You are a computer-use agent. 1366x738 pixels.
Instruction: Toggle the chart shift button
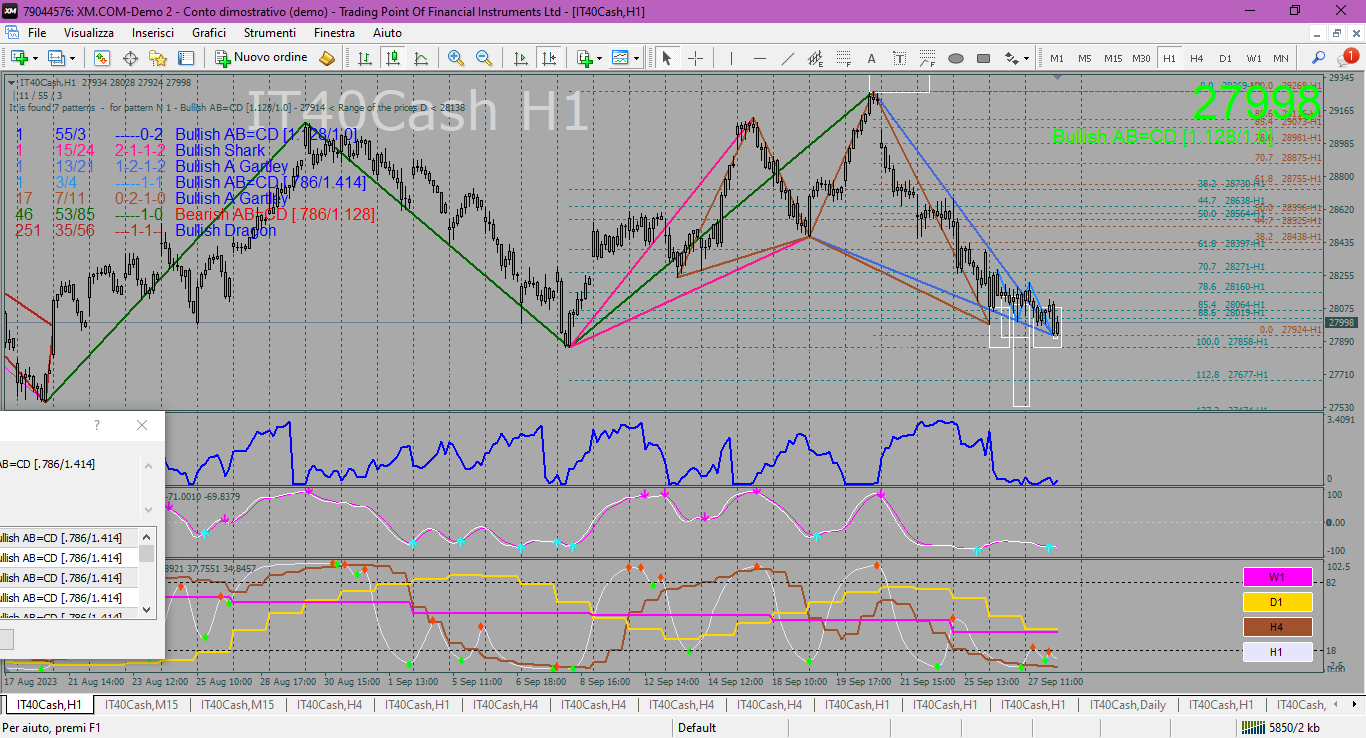(x=548, y=58)
